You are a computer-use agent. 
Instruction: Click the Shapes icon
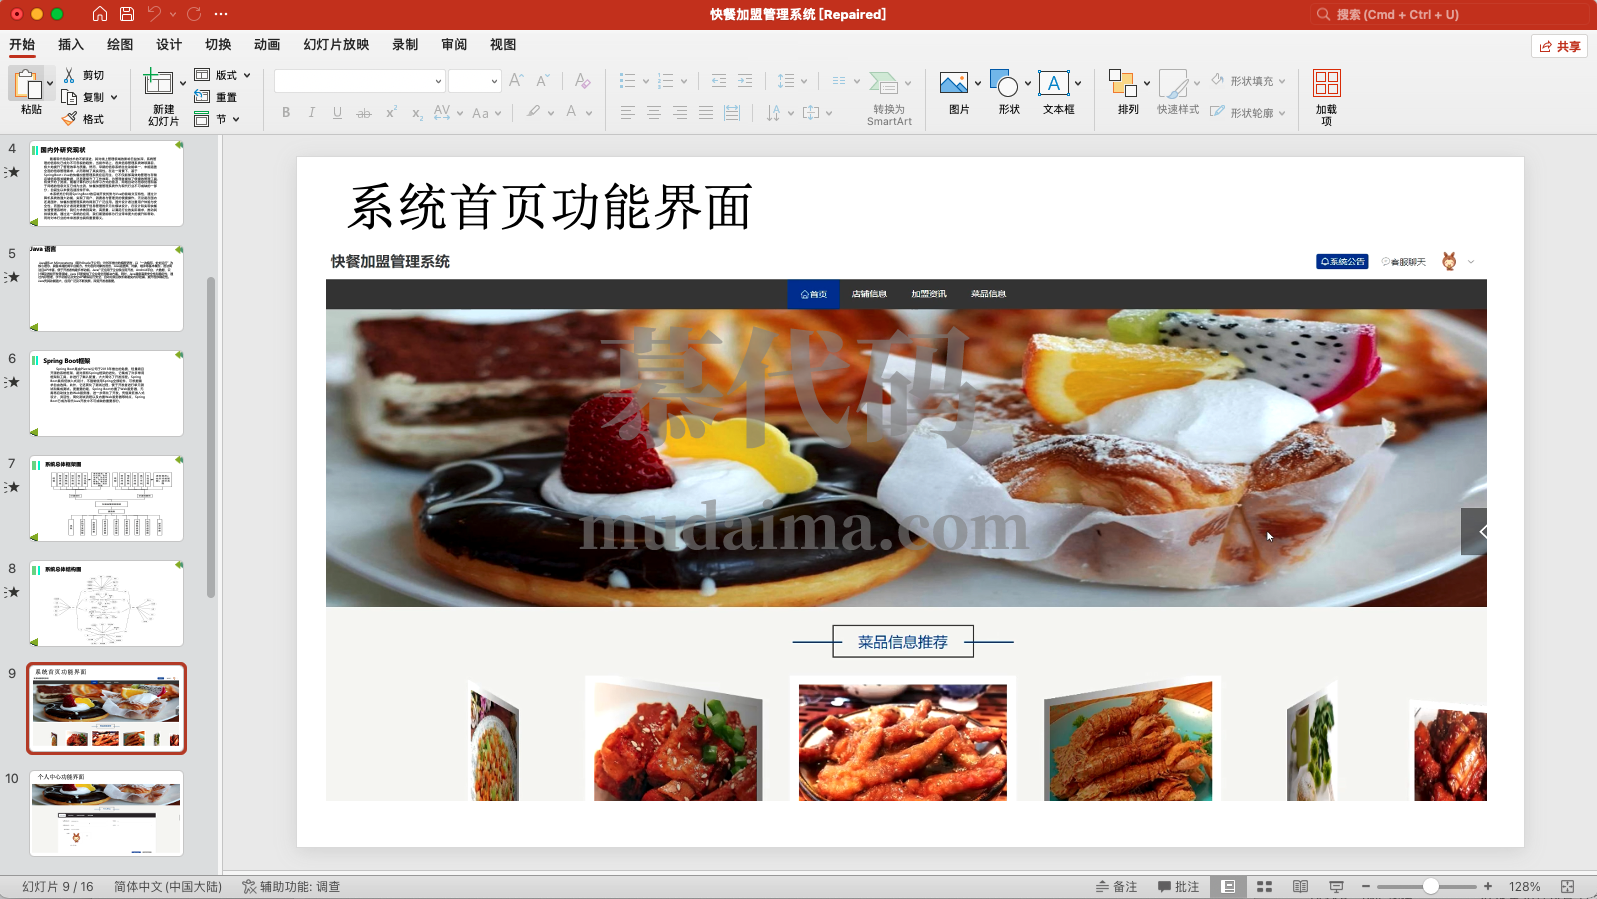point(1004,82)
